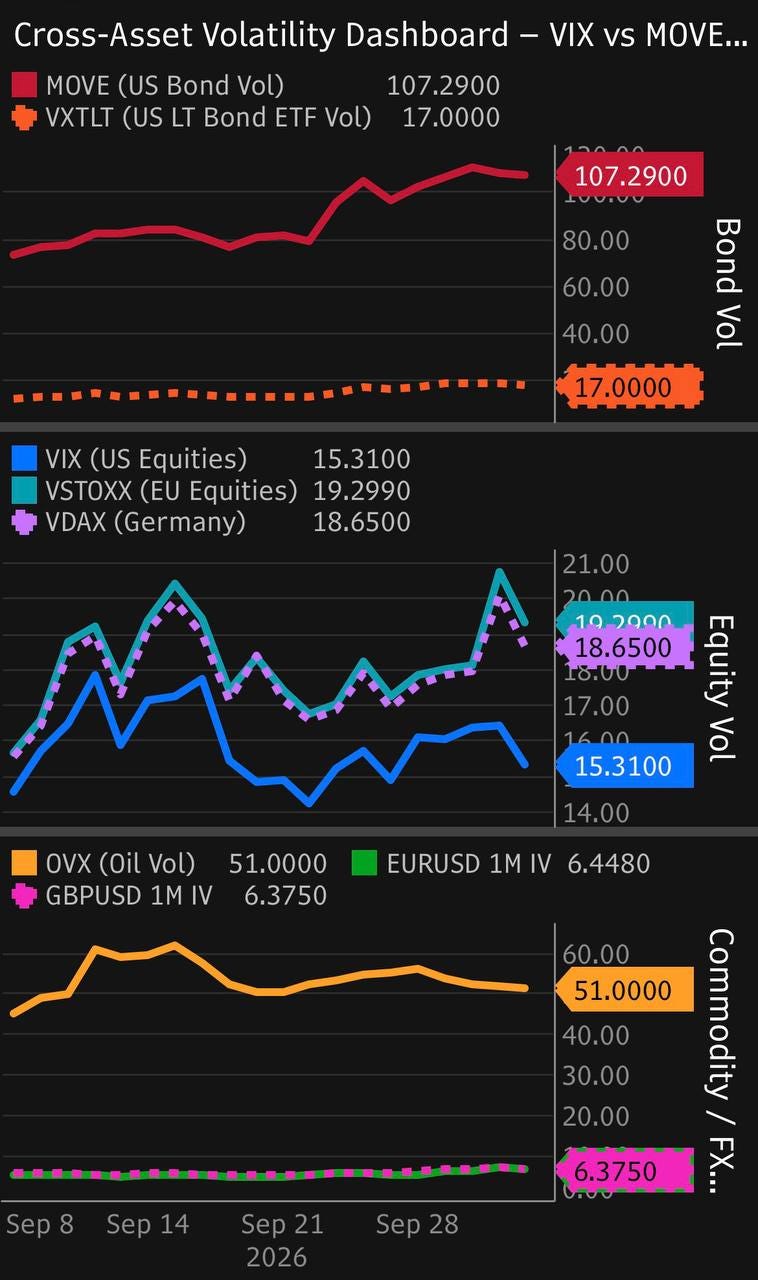Select the VIX (US Equities) legend label
The height and width of the screenshot is (1280, 758).
(x=146, y=460)
